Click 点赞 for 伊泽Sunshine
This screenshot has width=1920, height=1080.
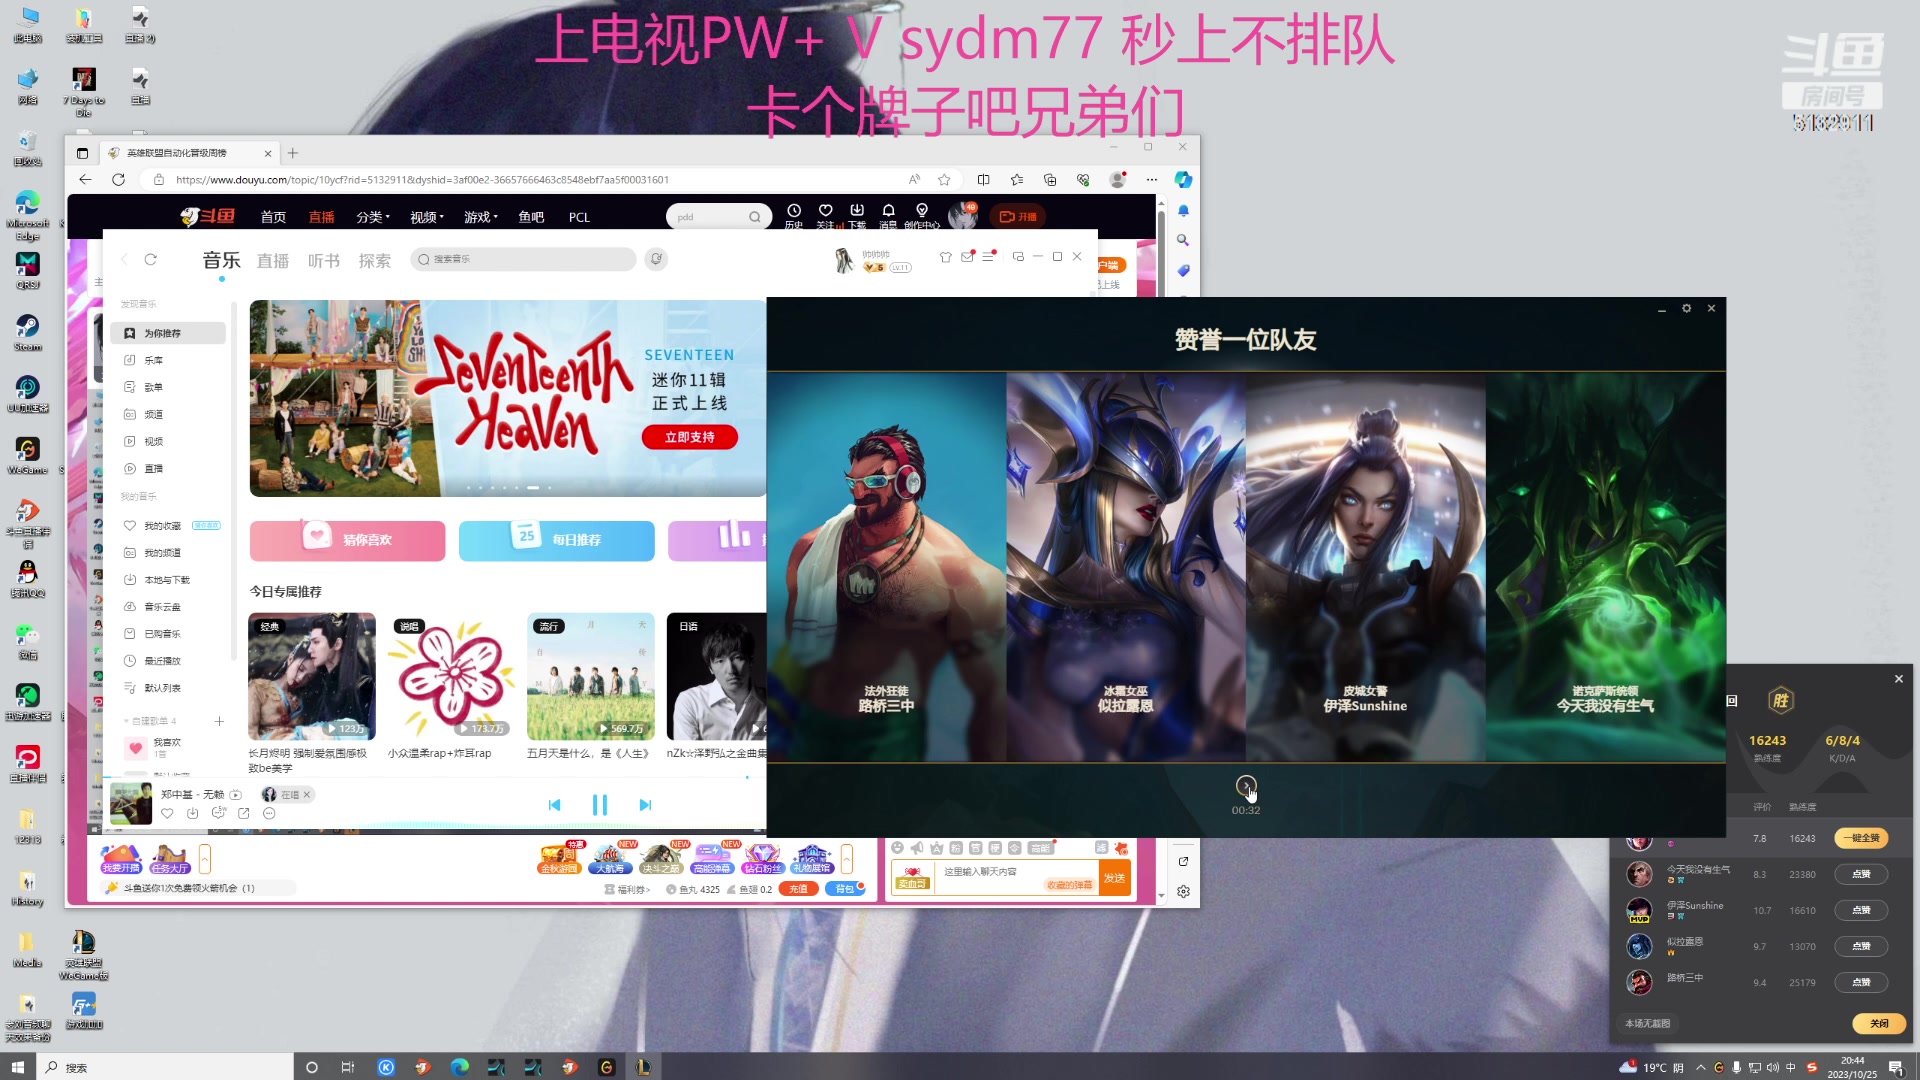1861,910
